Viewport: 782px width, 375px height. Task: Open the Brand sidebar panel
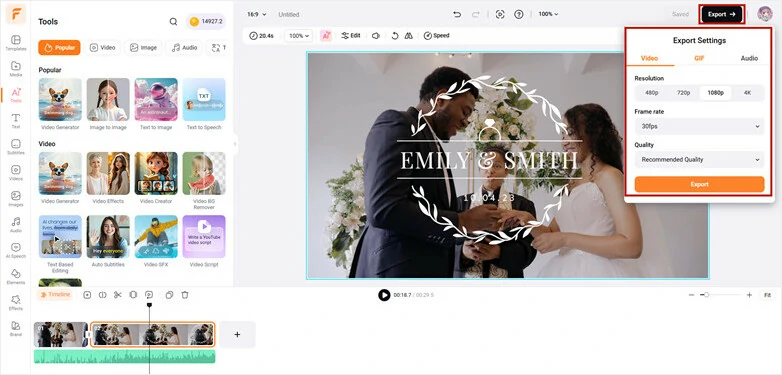tap(15, 328)
